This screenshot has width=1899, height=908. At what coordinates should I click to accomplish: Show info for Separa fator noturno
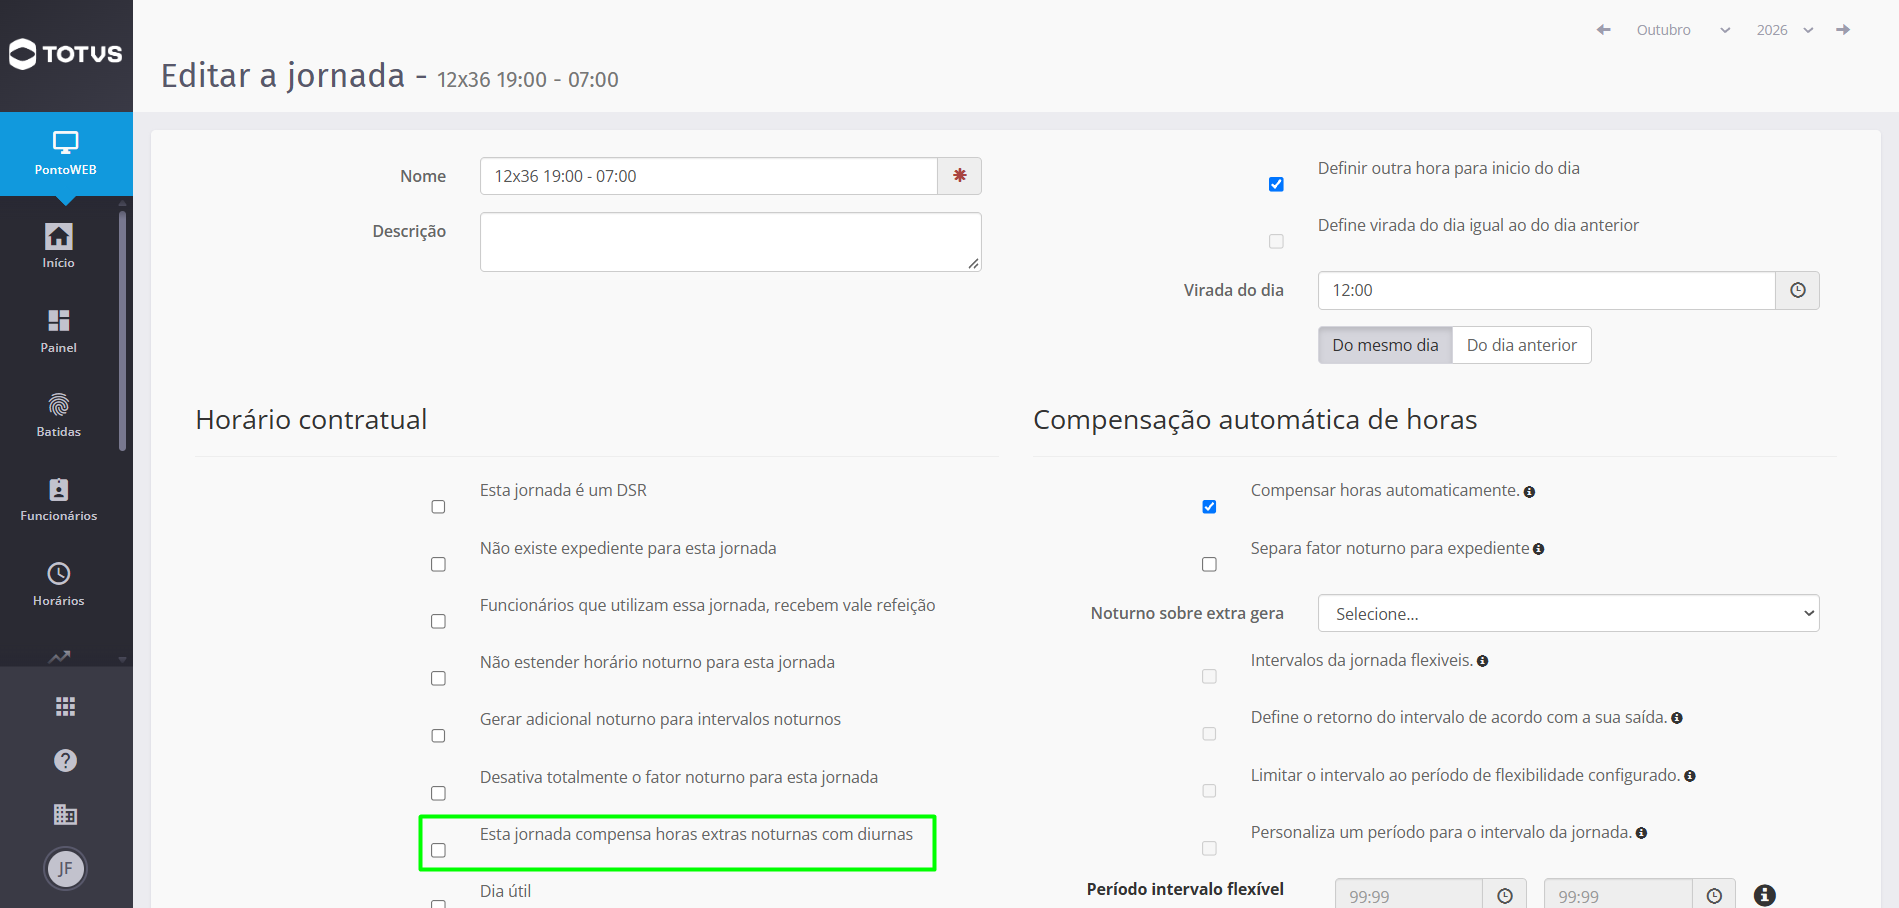pos(1538,549)
